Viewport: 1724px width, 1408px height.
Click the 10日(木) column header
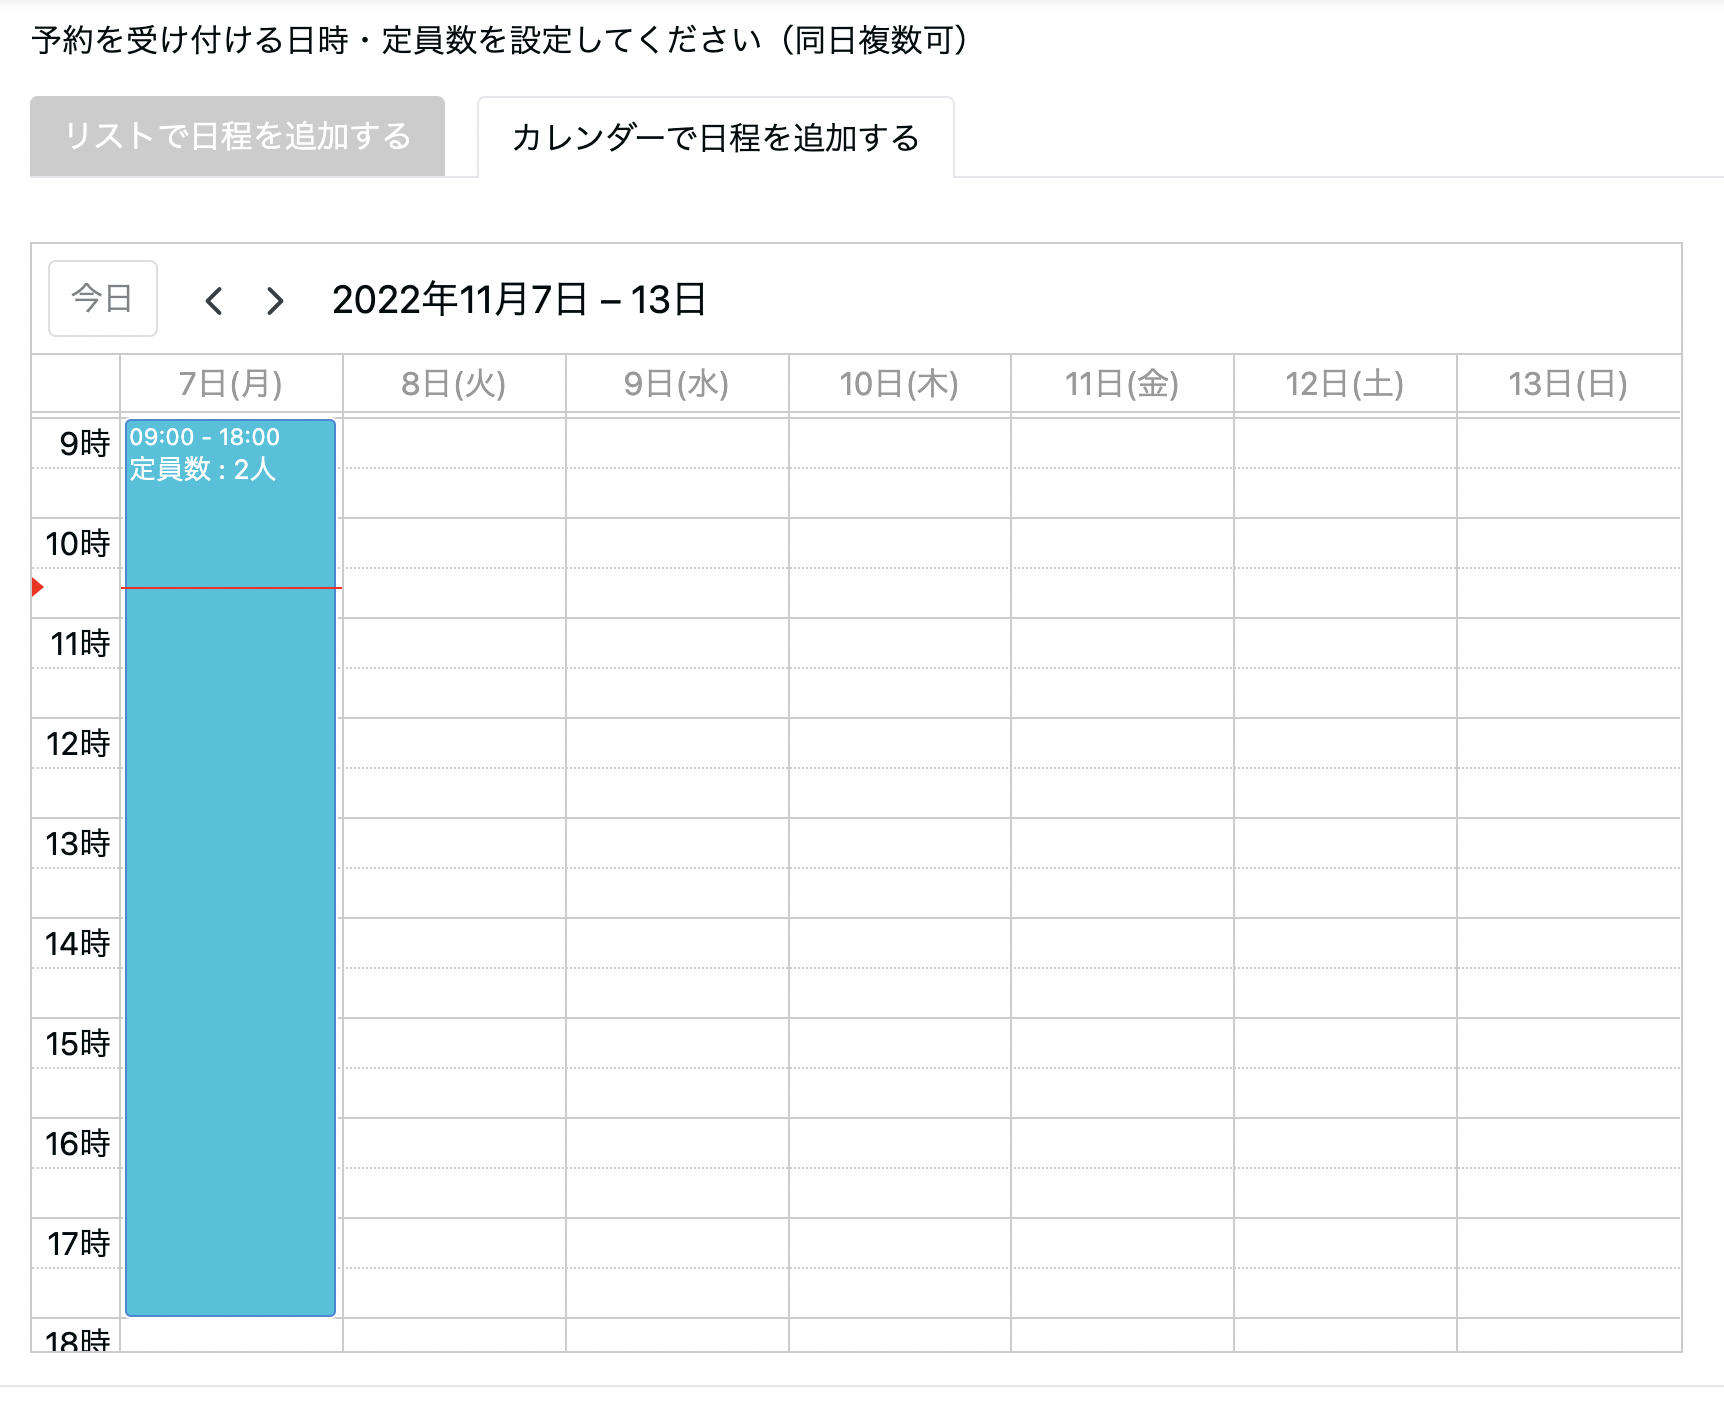[x=899, y=384]
